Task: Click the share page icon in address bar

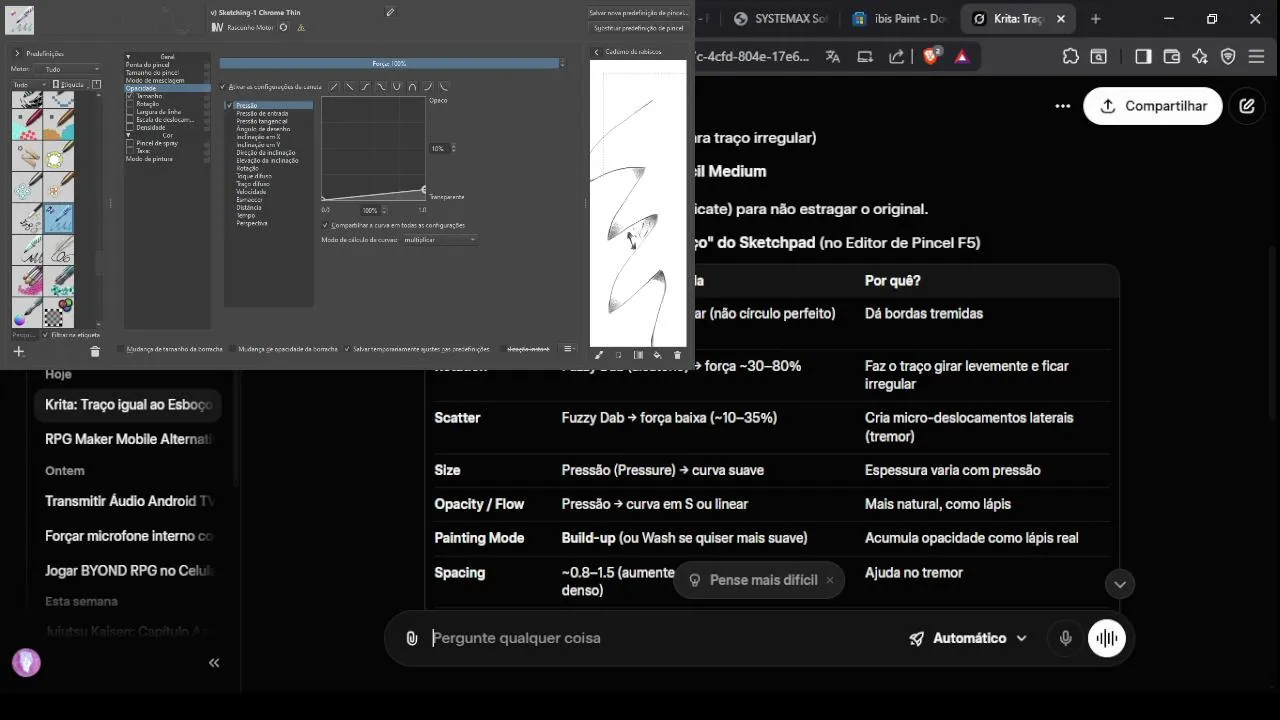Action: [x=897, y=57]
